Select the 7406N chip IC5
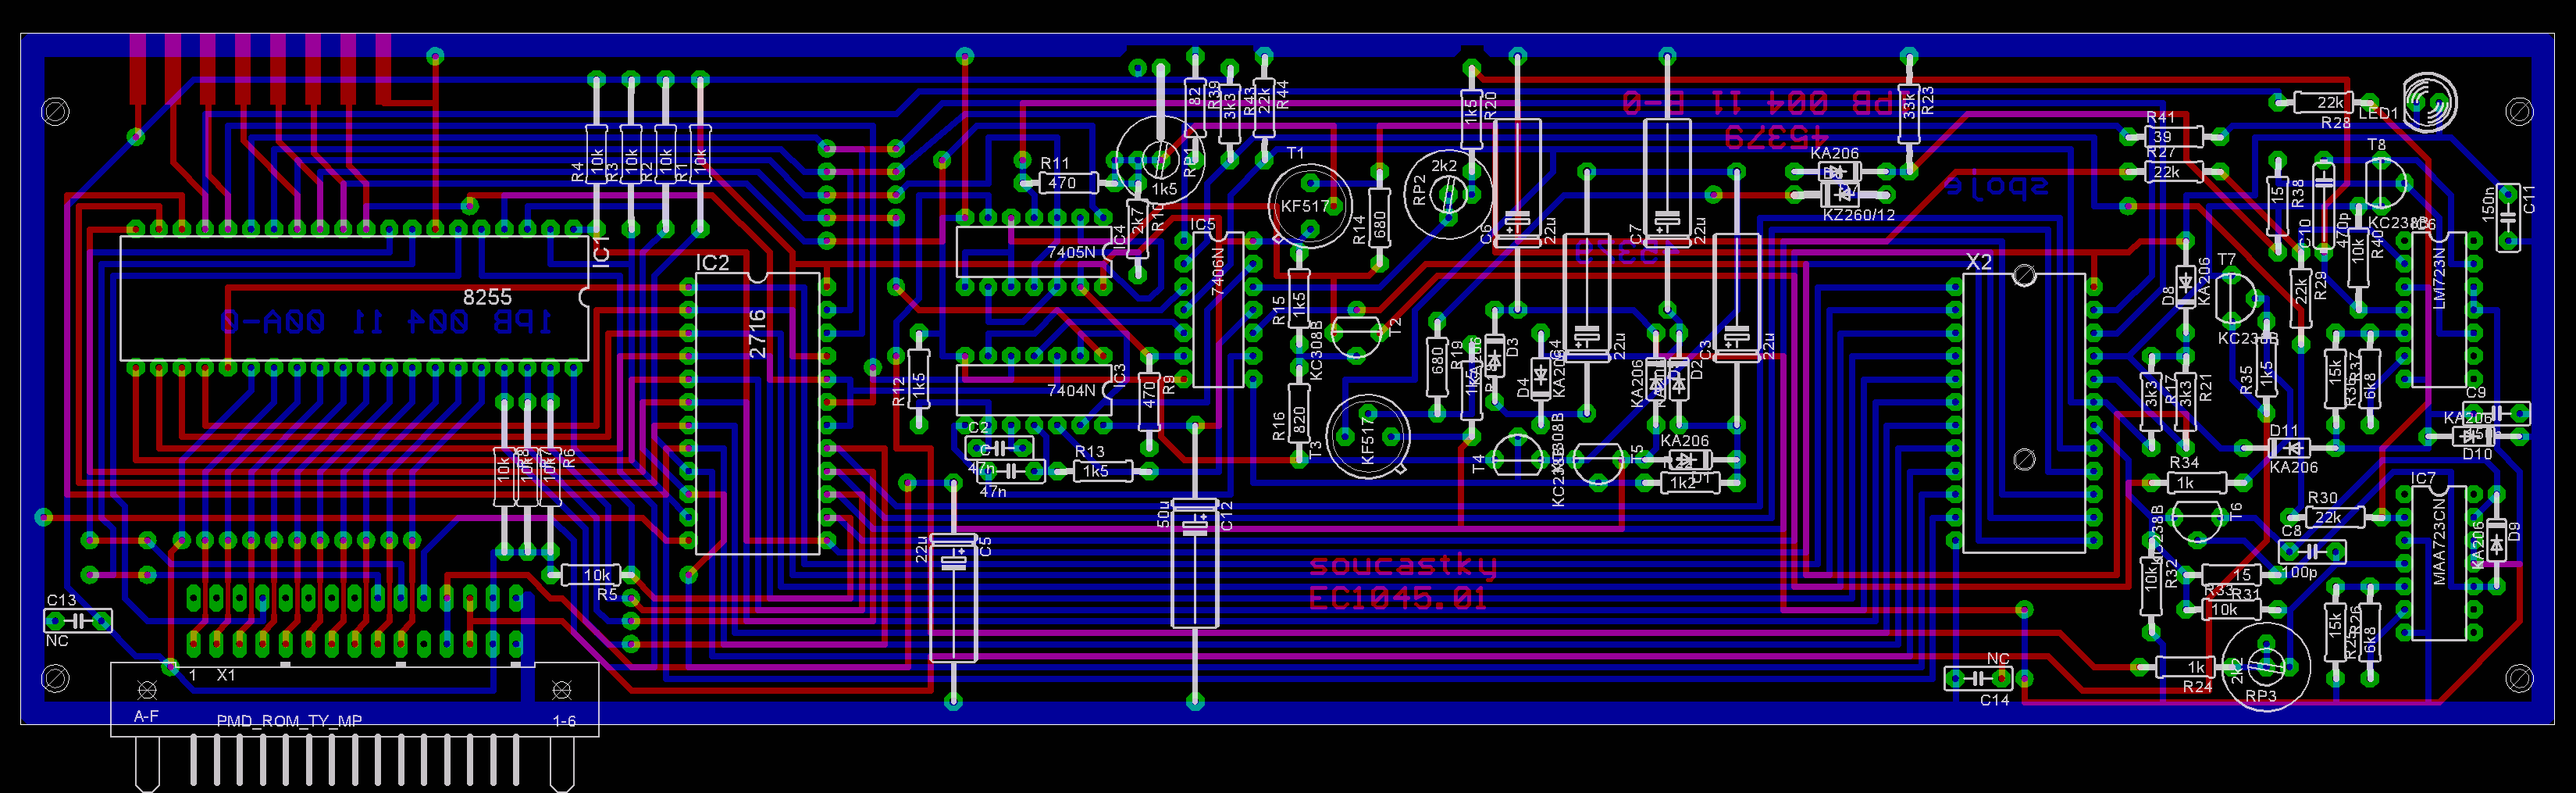The width and height of the screenshot is (2576, 793). click(1217, 310)
